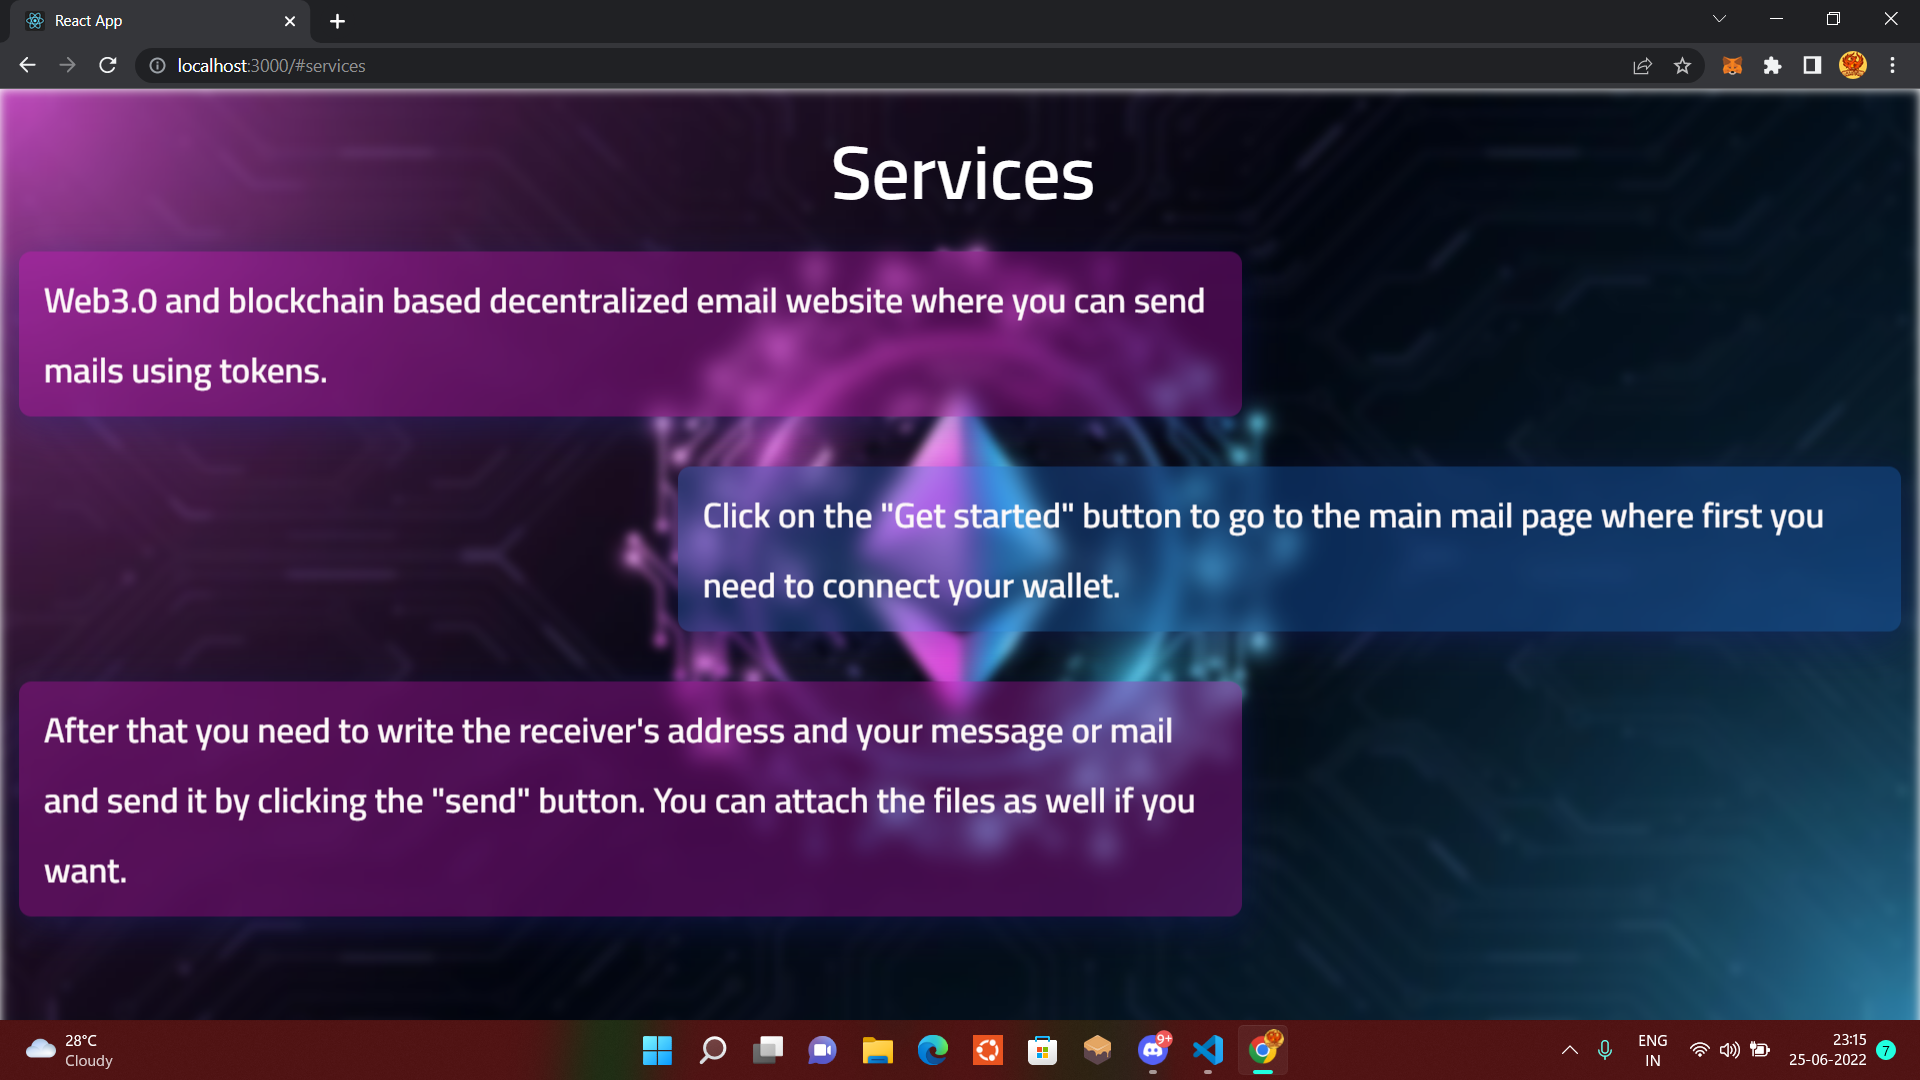Bookmark this page with star icon
1920x1080 pixels.
tap(1682, 66)
